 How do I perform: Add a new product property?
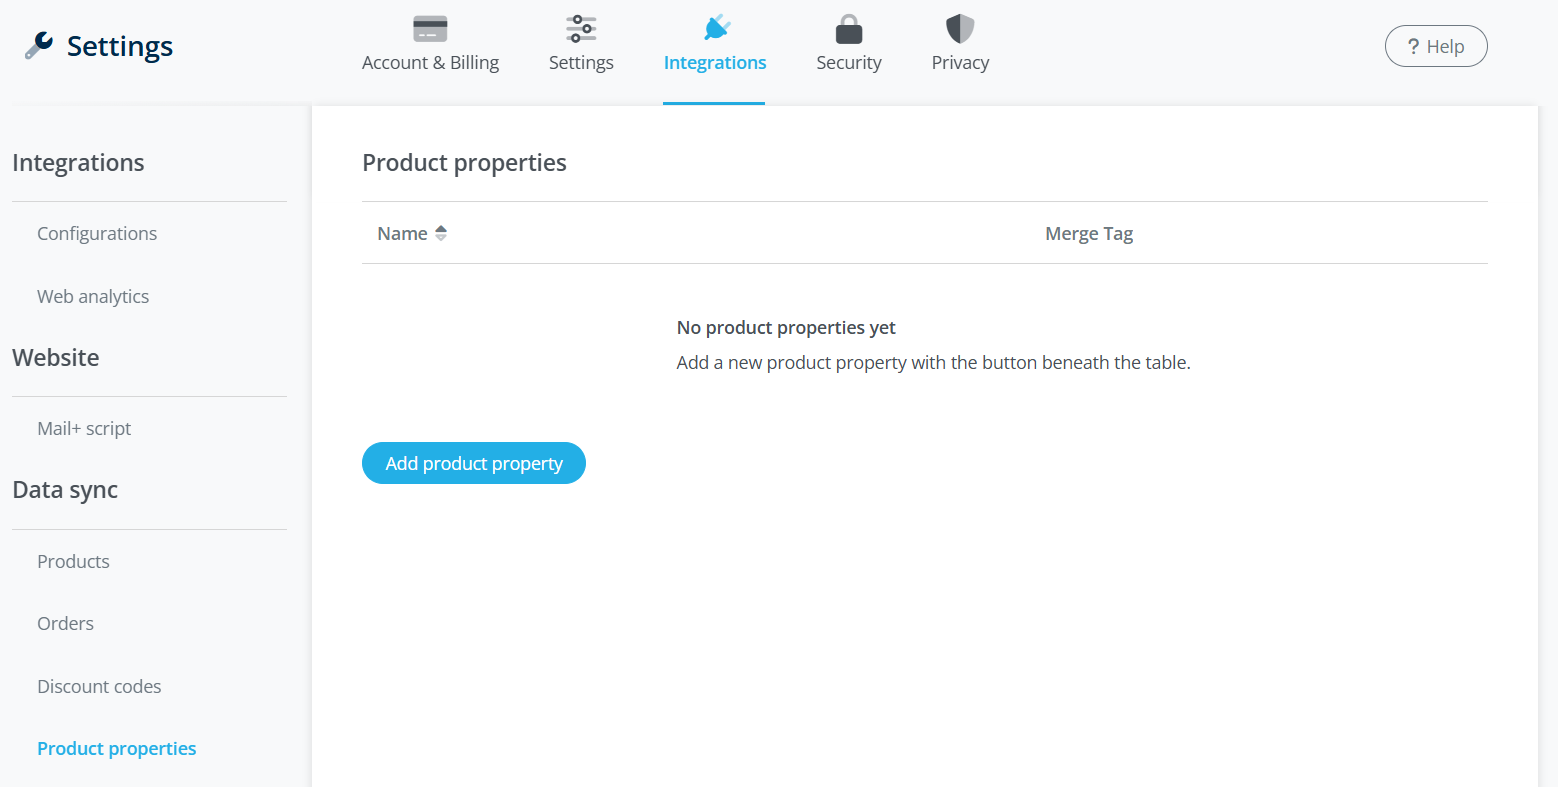click(x=474, y=463)
